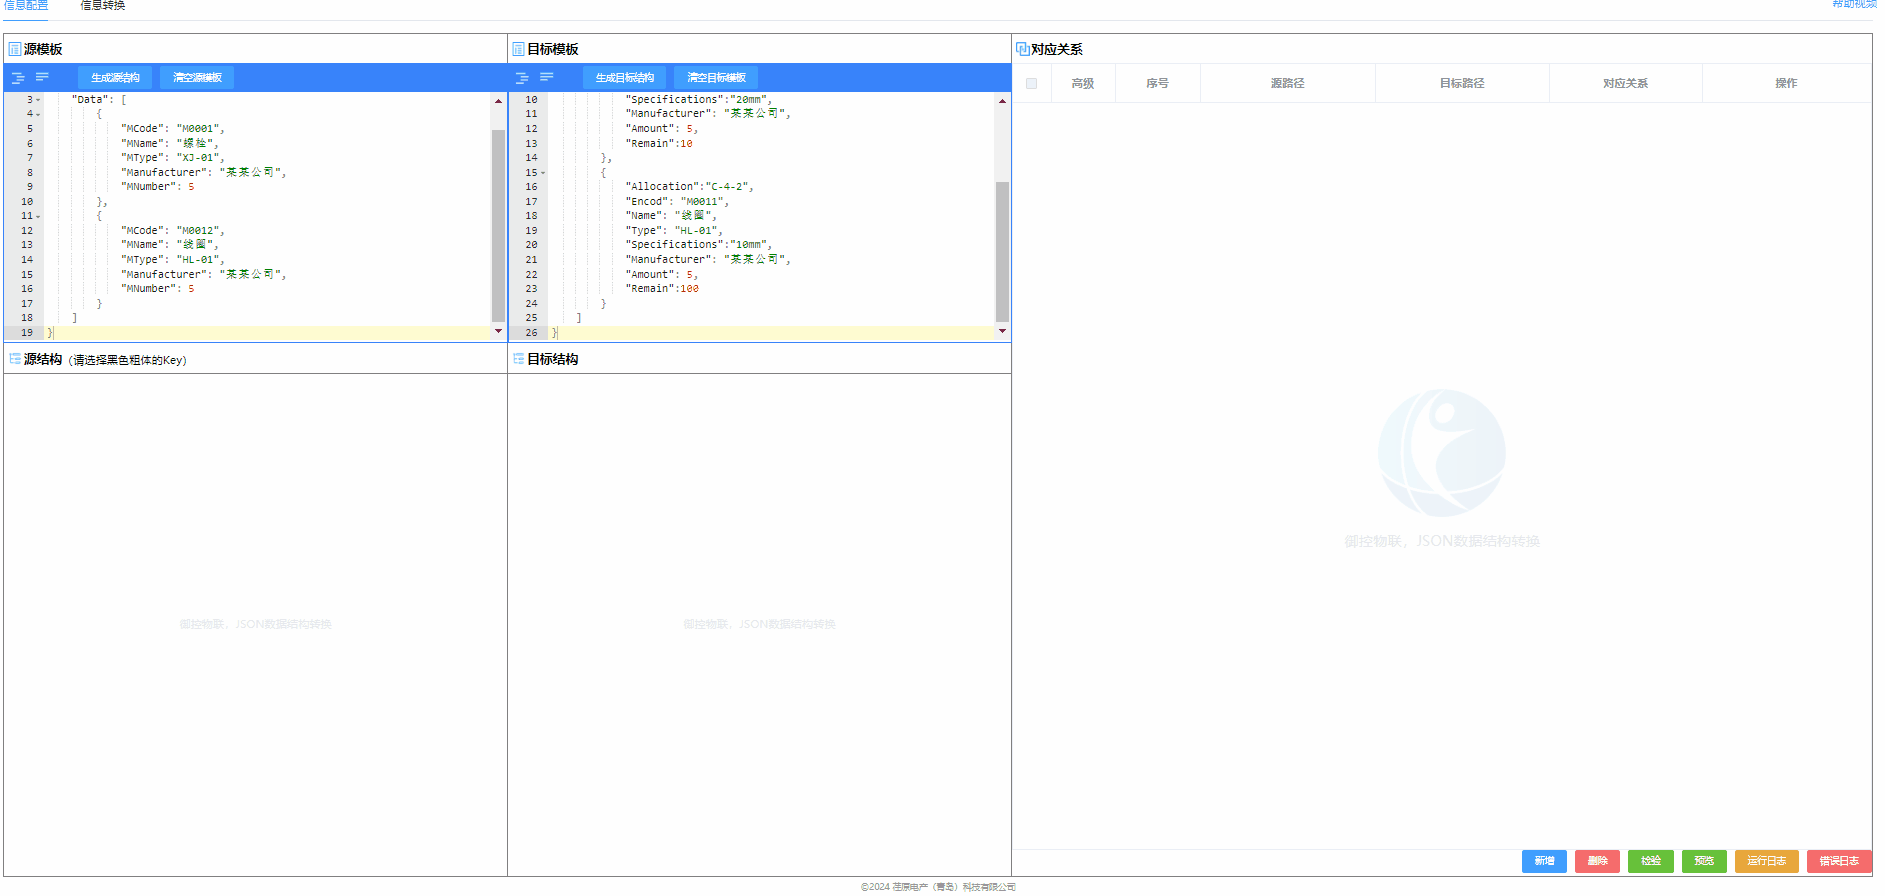Image resolution: width=1885 pixels, height=896 pixels.
Task: Click the 高级 column header
Action: (x=1083, y=83)
